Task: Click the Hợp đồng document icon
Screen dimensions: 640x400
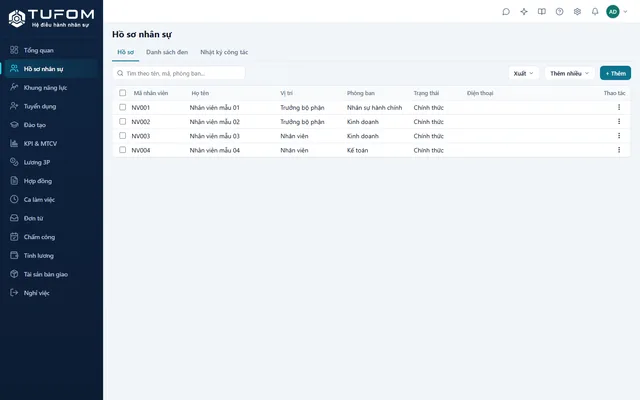Action: pyautogui.click(x=14, y=180)
